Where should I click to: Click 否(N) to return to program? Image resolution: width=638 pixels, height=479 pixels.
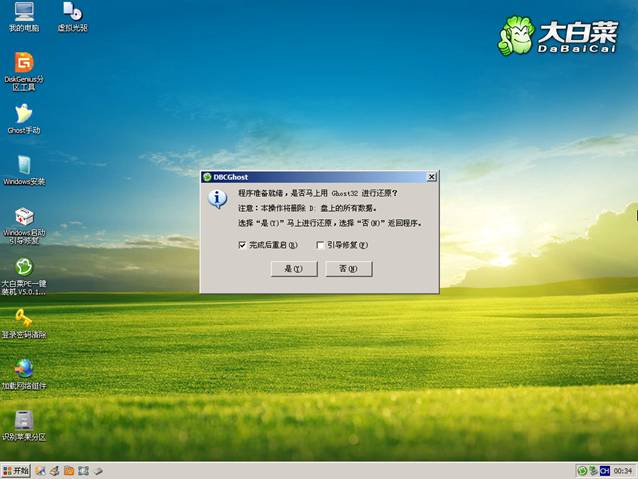pos(349,269)
